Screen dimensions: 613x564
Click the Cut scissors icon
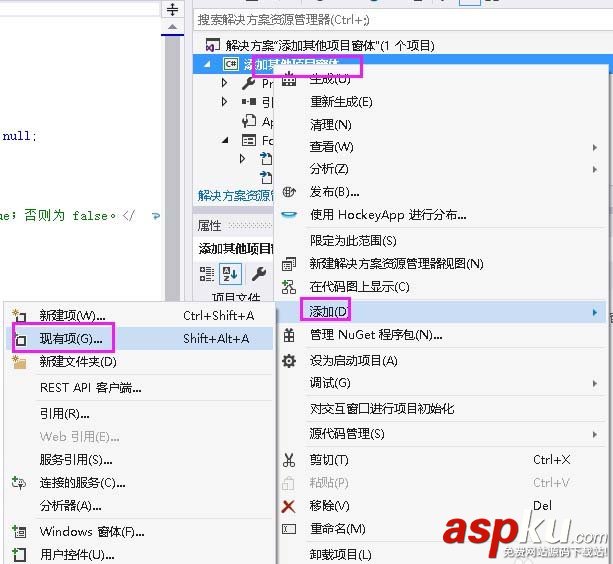tap(289, 460)
